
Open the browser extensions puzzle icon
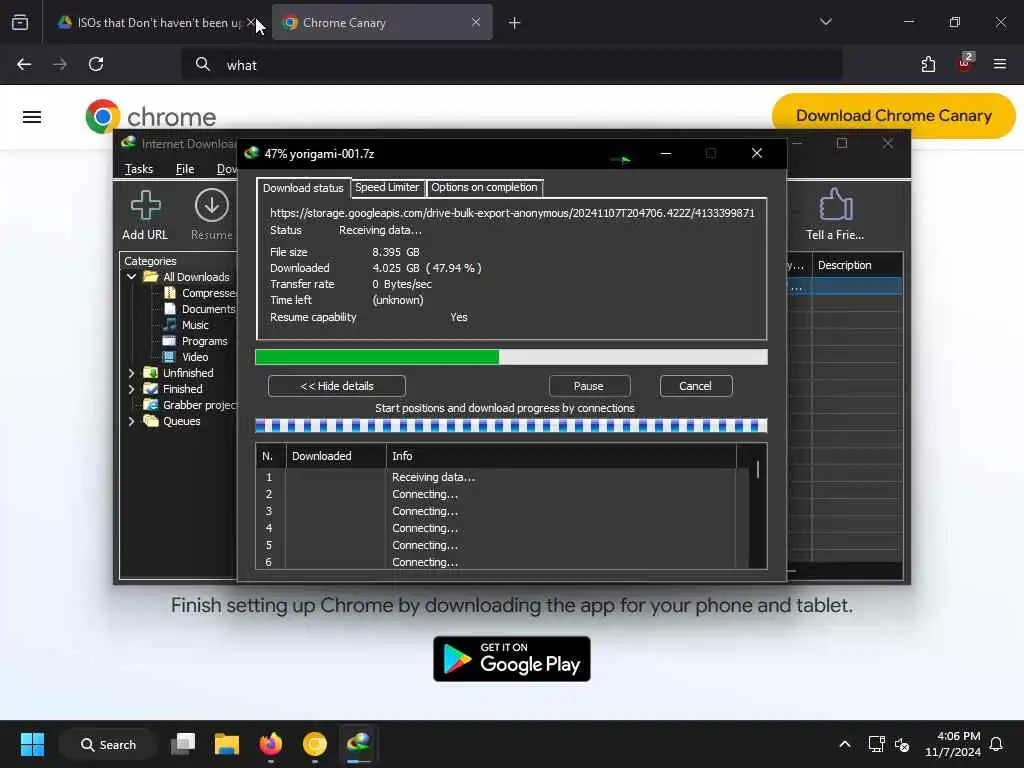point(928,64)
